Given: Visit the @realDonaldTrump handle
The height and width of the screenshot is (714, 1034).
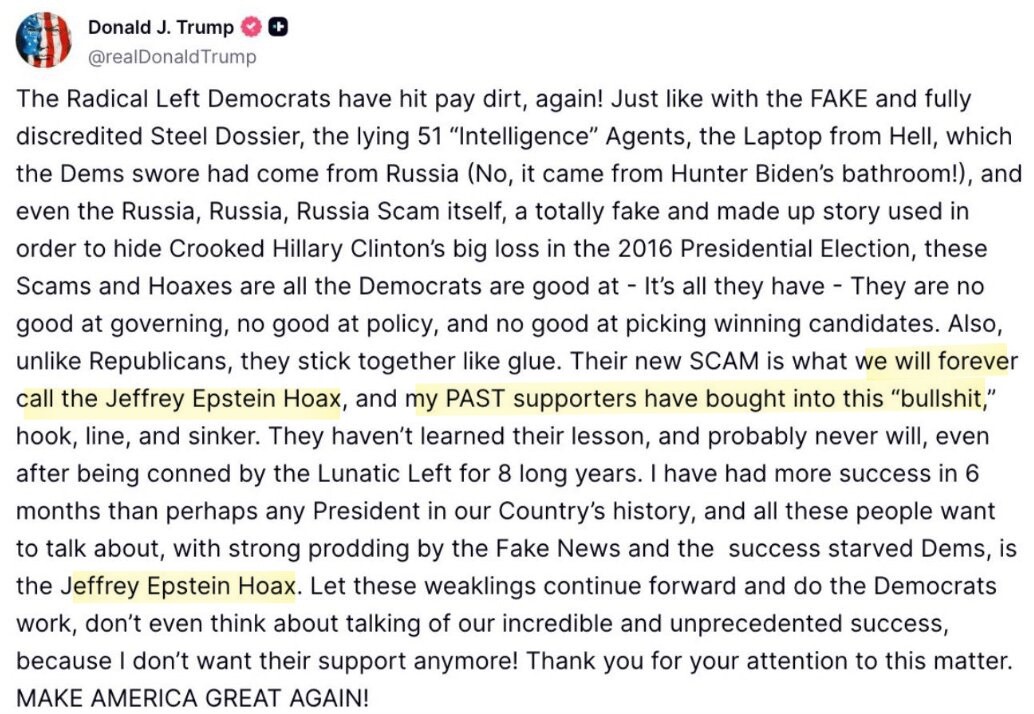Looking at the screenshot, I should 172,57.
